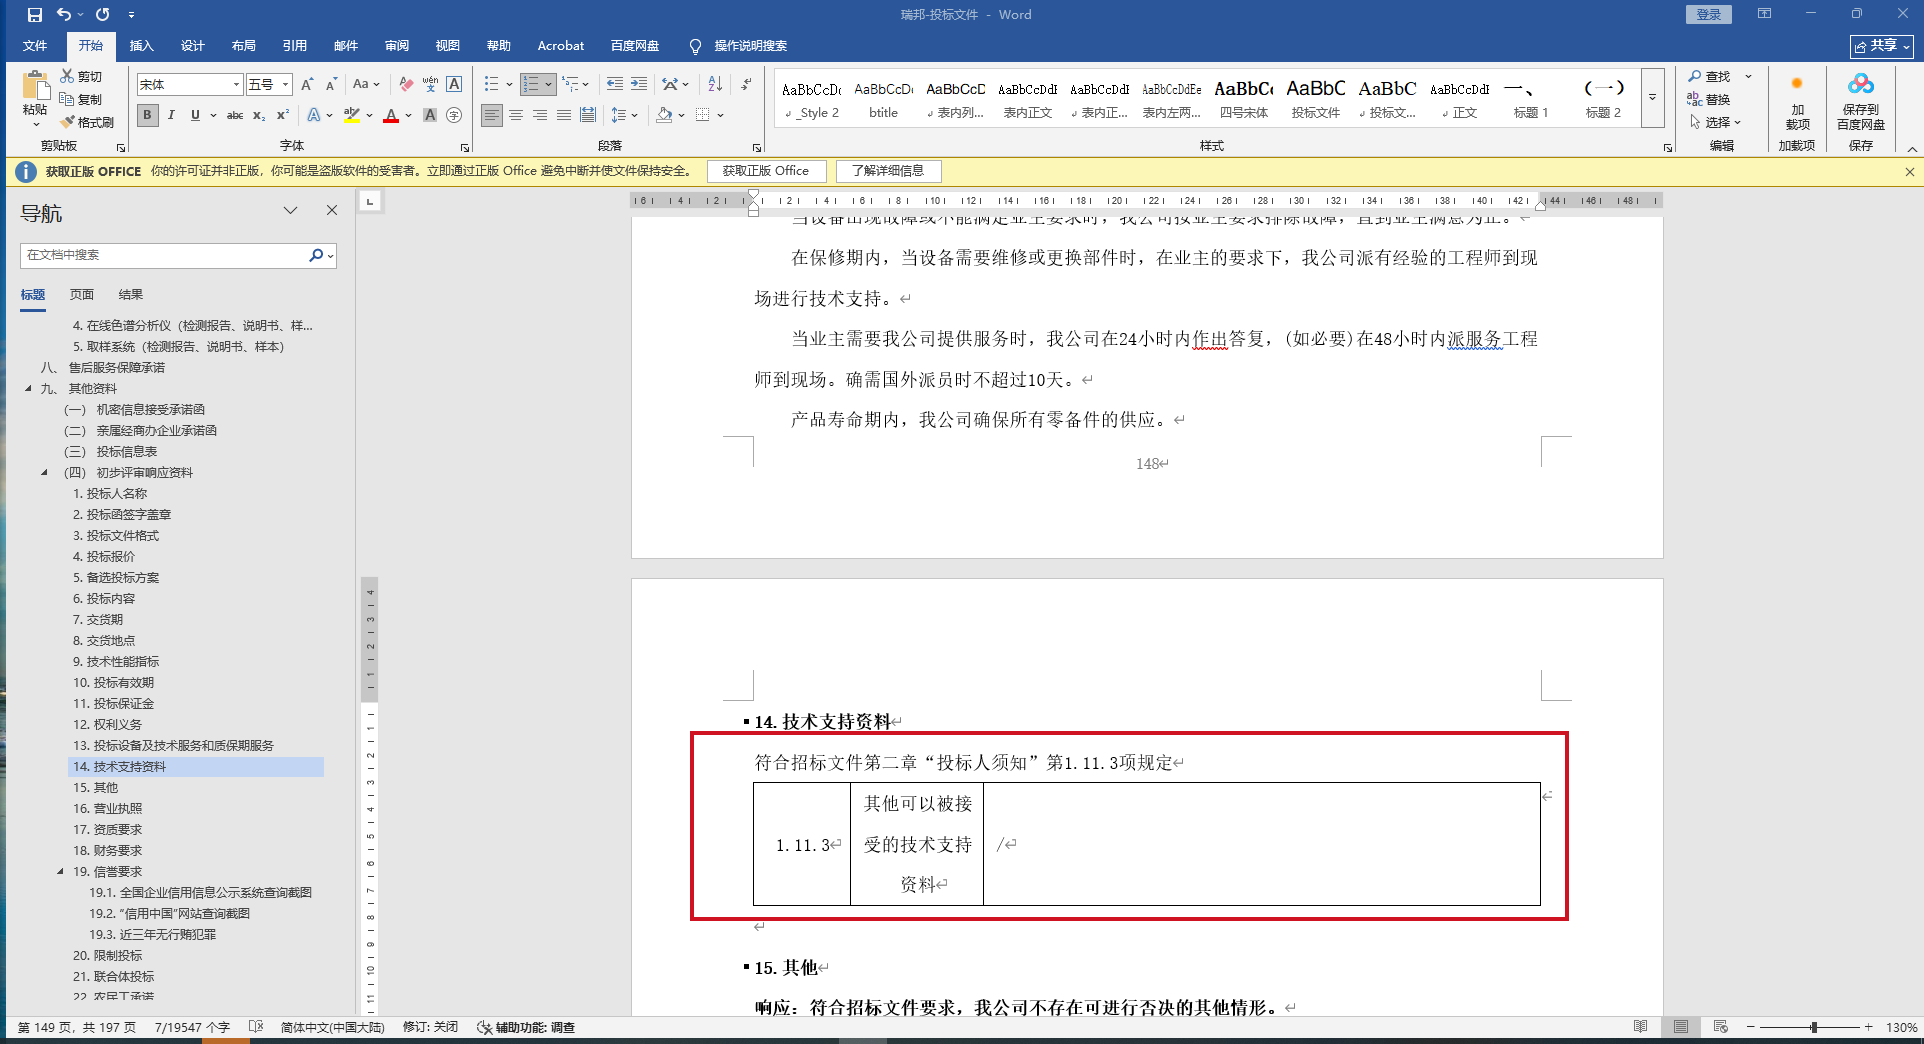Click the zoom slider handle
Viewport: 1924px width, 1044px height.
tap(1813, 1027)
